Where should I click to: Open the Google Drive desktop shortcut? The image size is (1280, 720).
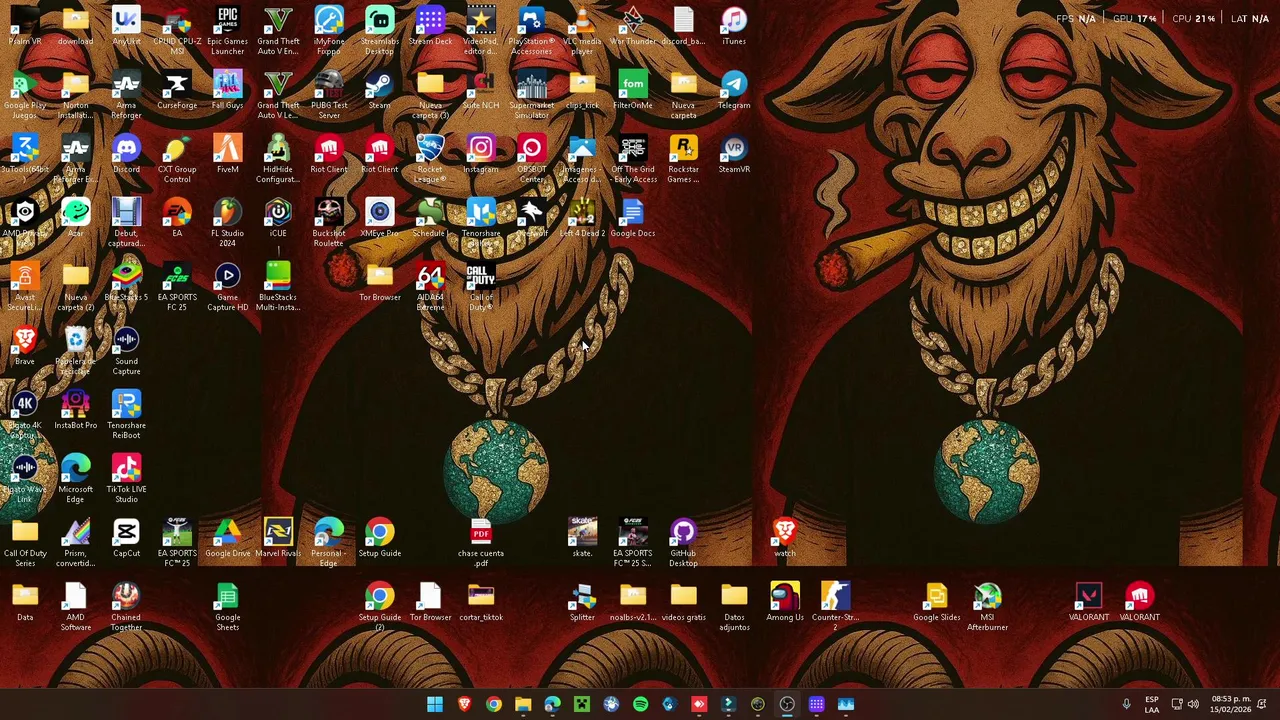pyautogui.click(x=227, y=538)
